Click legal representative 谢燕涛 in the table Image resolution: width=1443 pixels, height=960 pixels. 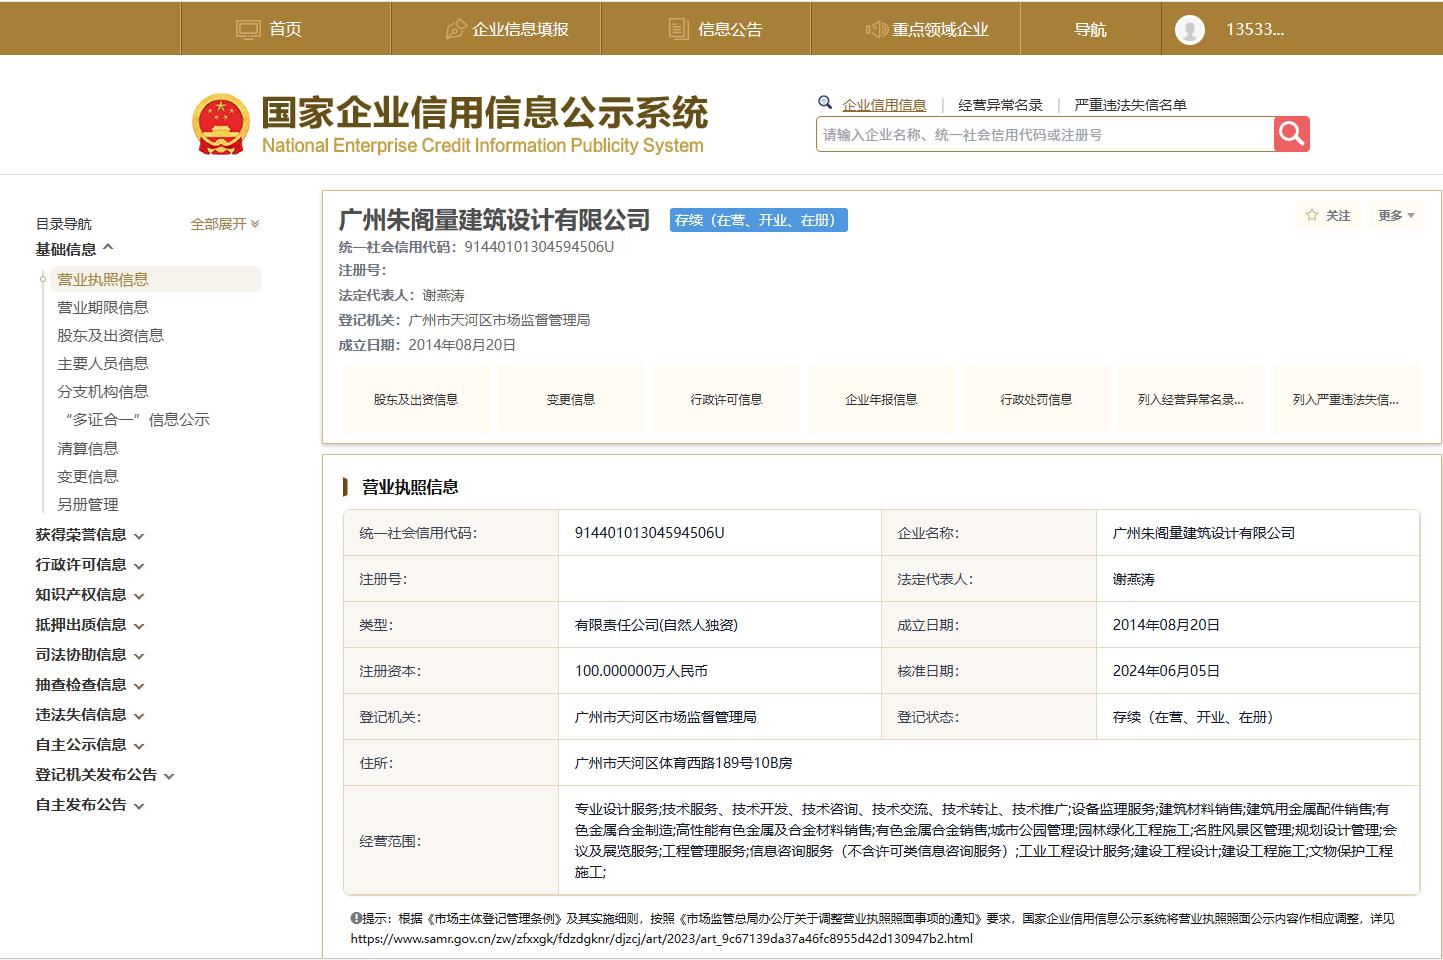(1134, 579)
